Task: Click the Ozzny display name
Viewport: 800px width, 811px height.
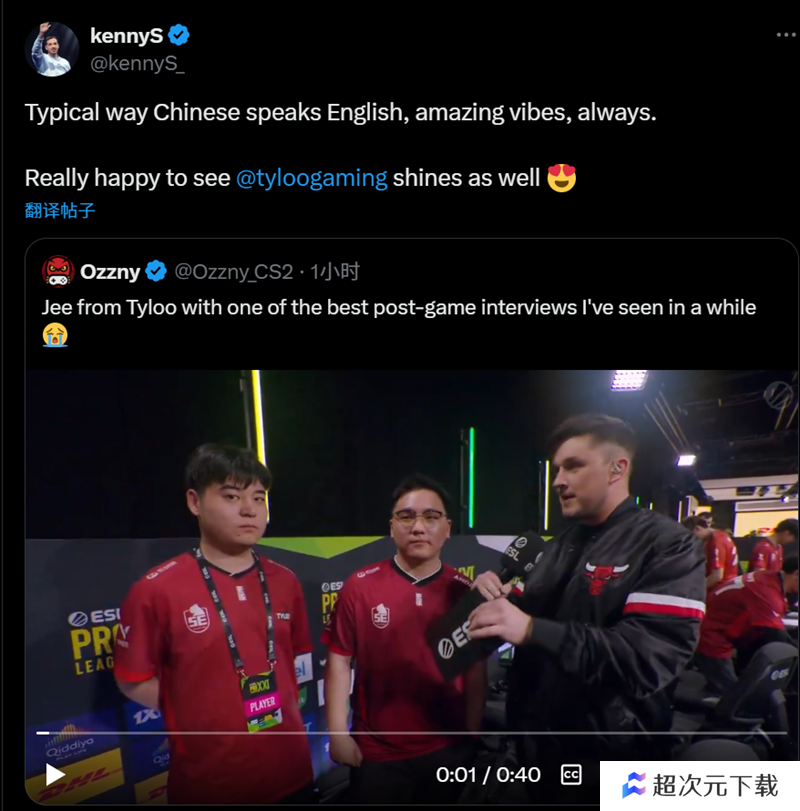Action: [x=110, y=272]
